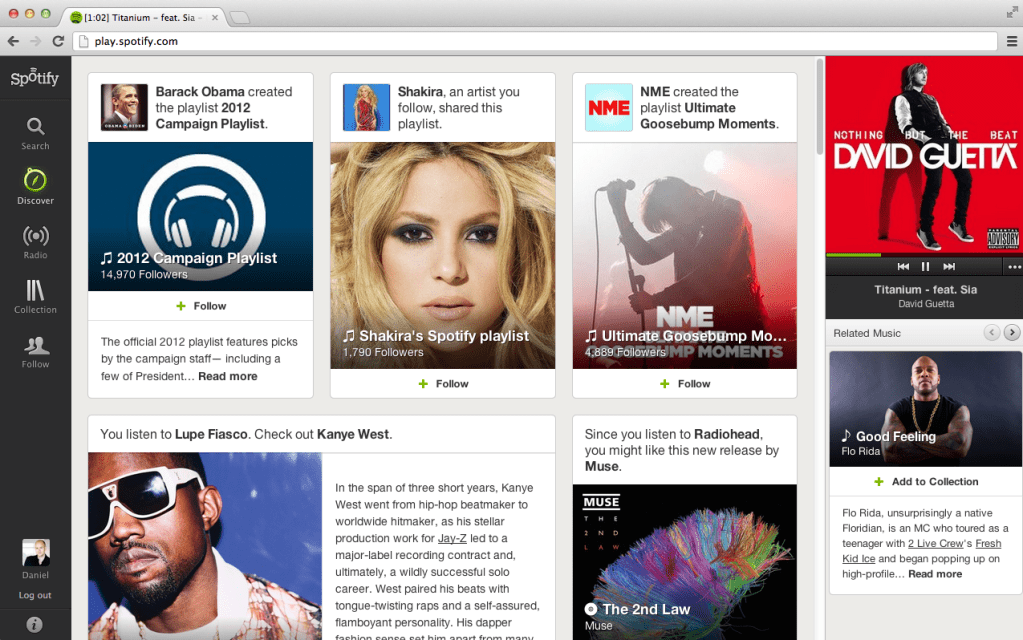
Task: Open the NME Ultimate Goosebump cover image
Action: point(684,256)
